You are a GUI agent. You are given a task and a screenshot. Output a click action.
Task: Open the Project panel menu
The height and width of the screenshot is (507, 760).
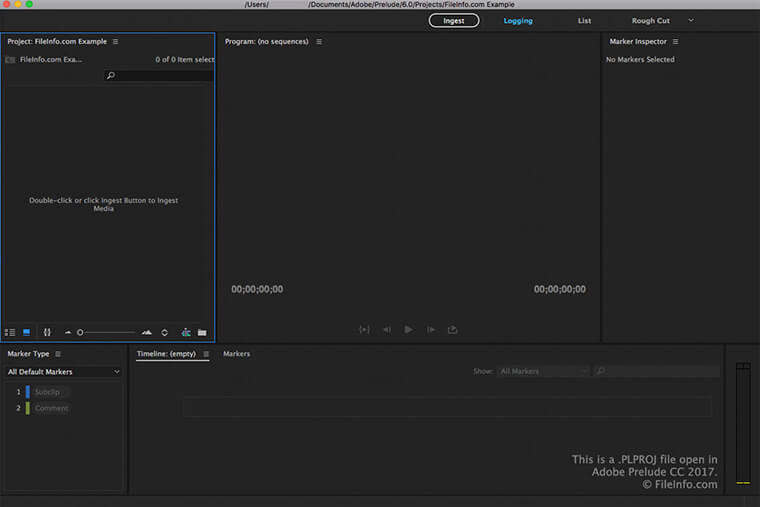tap(115, 42)
